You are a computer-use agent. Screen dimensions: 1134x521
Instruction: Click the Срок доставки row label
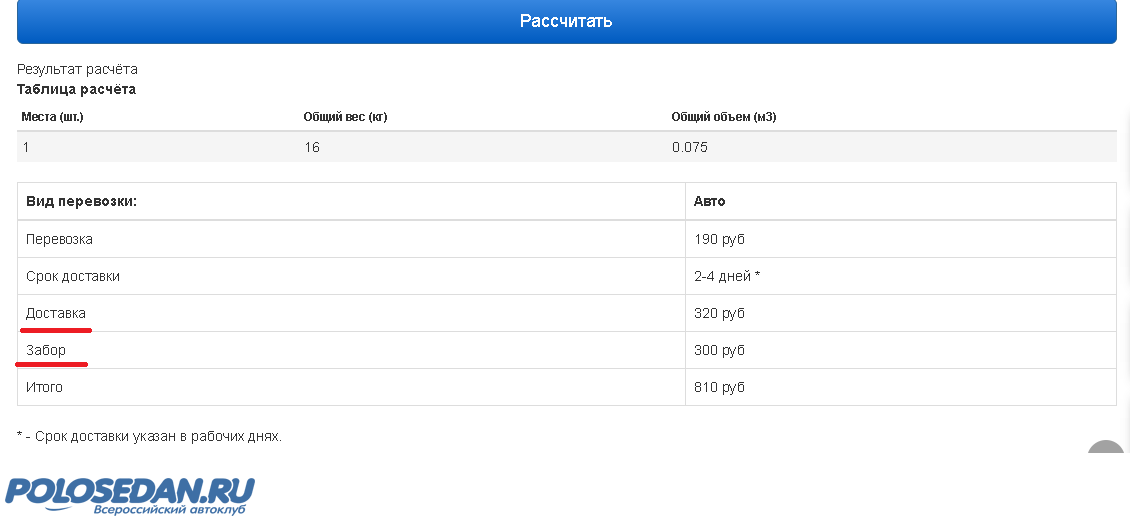(73, 276)
